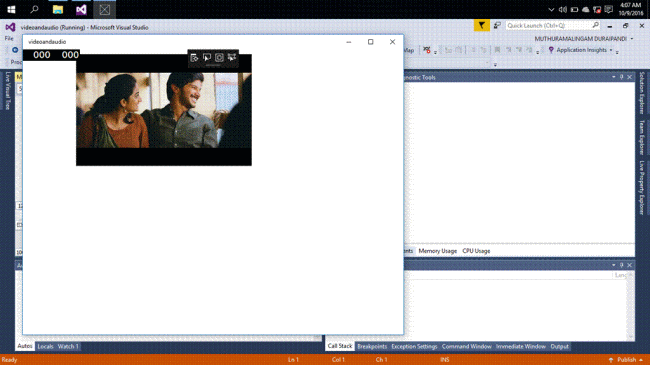Open account dropdown next to MUTHURAMALINGAM DURAIPANDI
Image resolution: width=650 pixels, height=365 pixels.
632,39
